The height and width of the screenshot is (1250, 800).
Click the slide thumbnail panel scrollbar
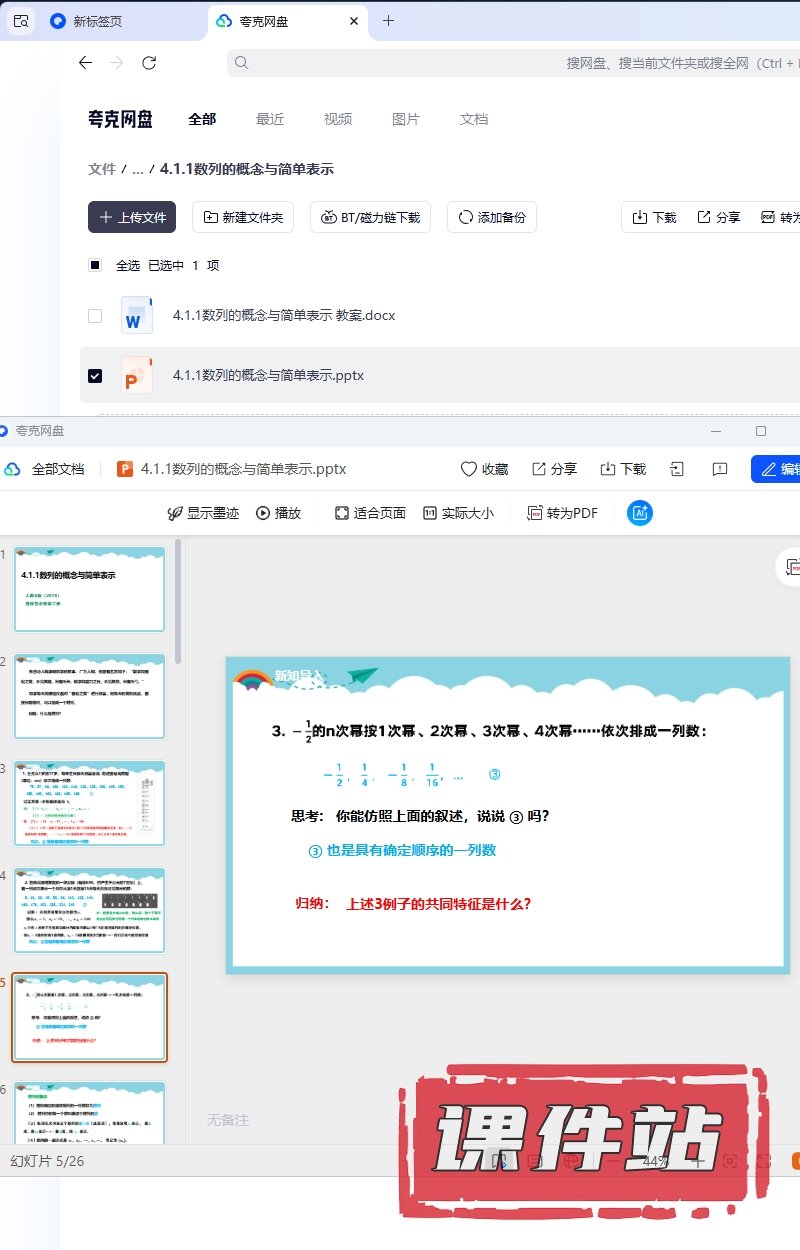178,600
